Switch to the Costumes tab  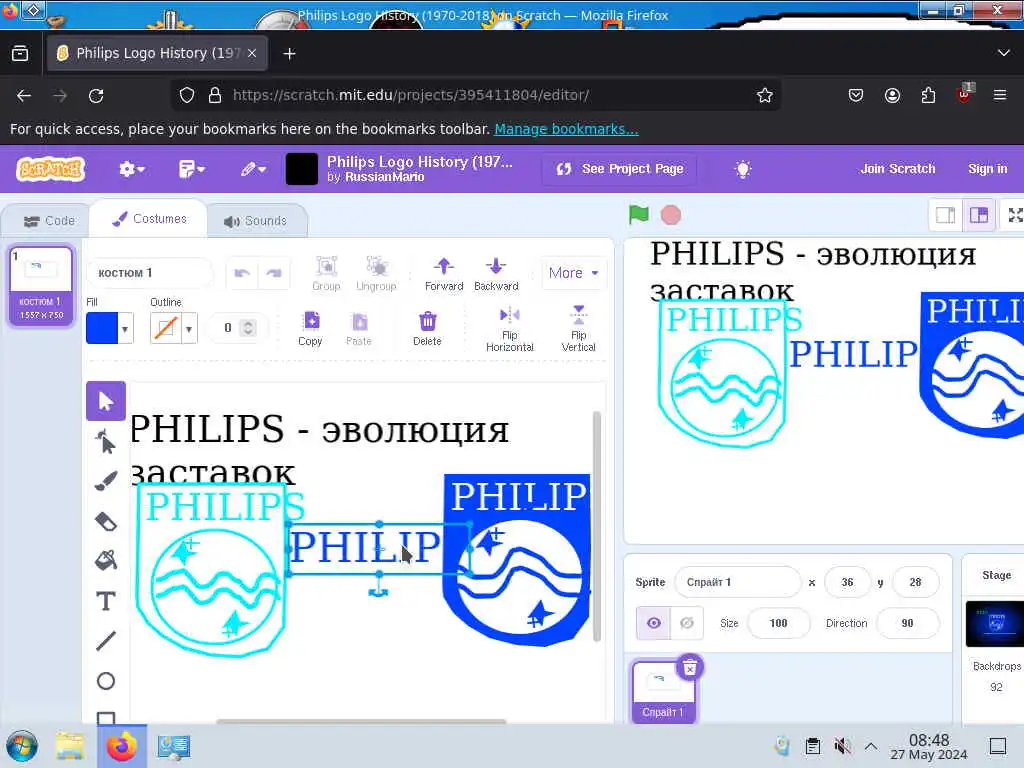tap(149, 219)
